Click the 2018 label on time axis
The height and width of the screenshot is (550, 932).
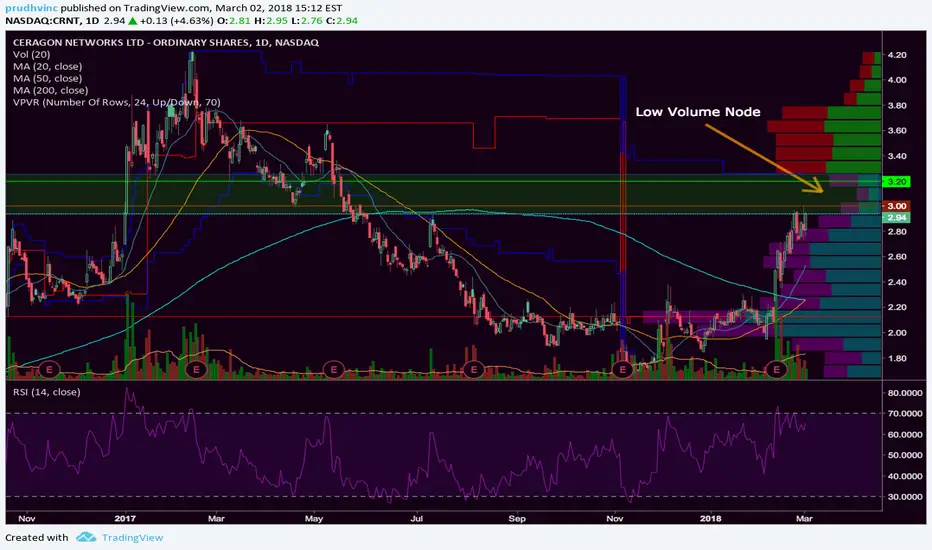tap(710, 518)
